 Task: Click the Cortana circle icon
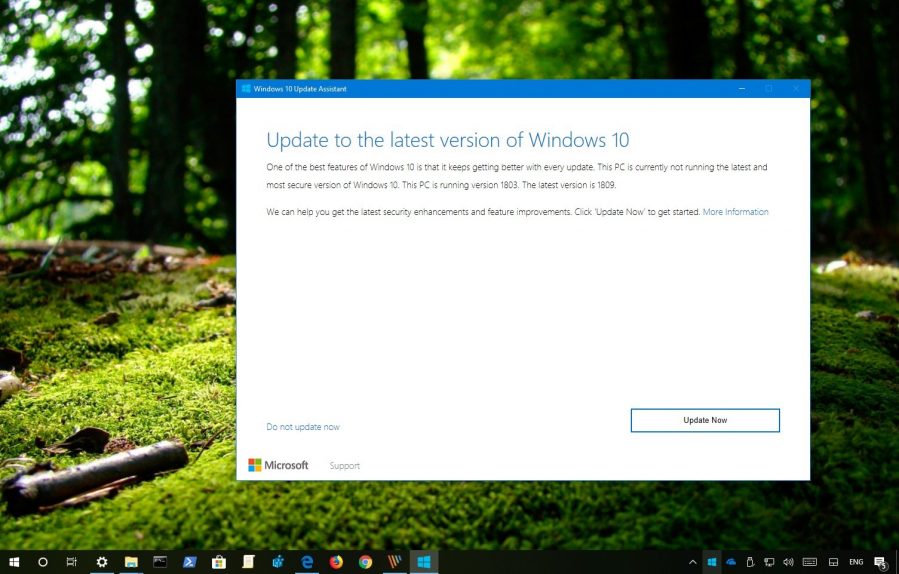[x=43, y=562]
